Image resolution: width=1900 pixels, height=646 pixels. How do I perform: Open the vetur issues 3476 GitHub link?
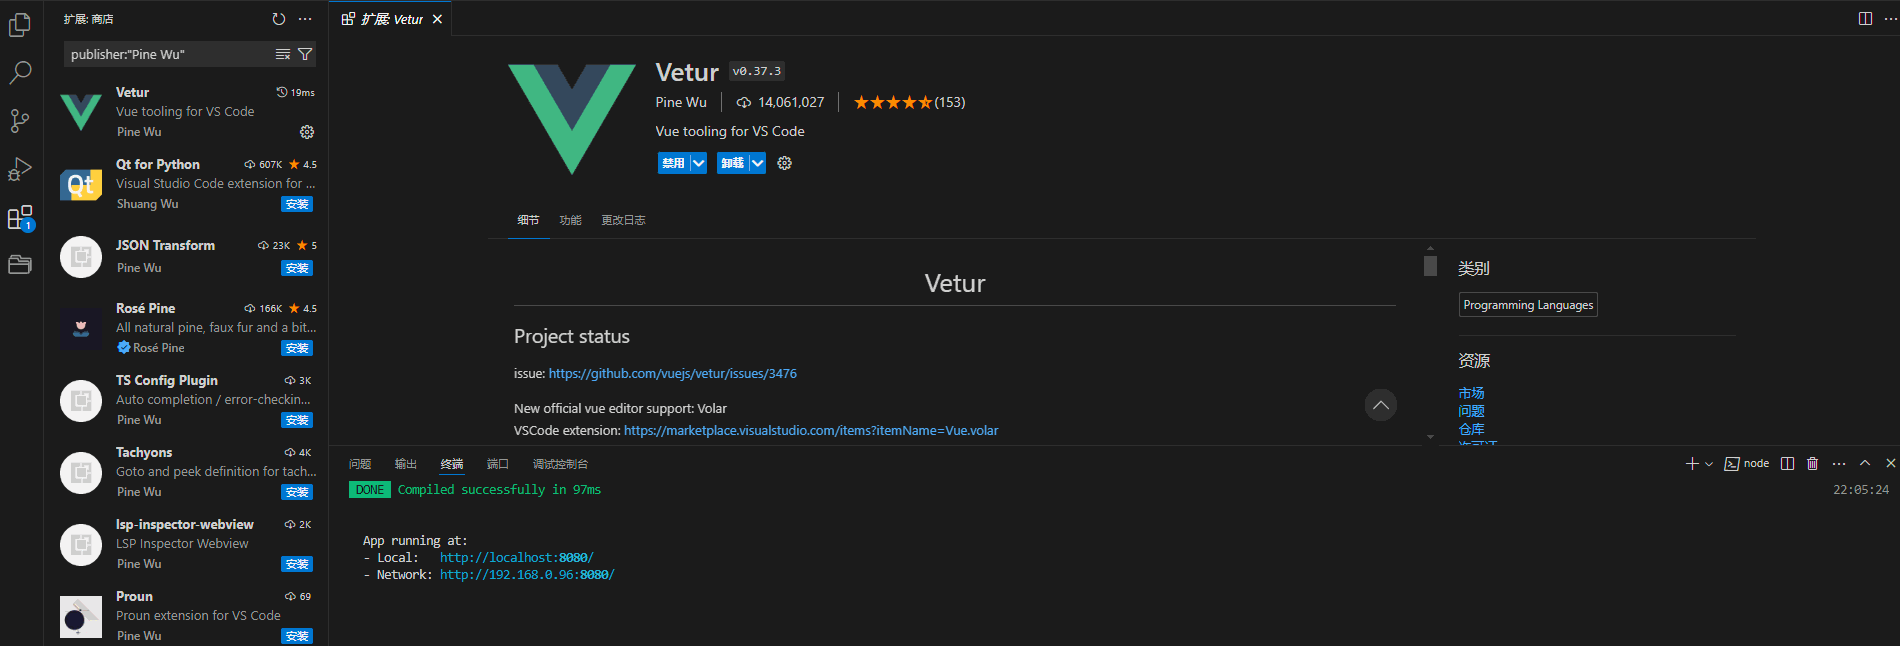click(x=673, y=374)
